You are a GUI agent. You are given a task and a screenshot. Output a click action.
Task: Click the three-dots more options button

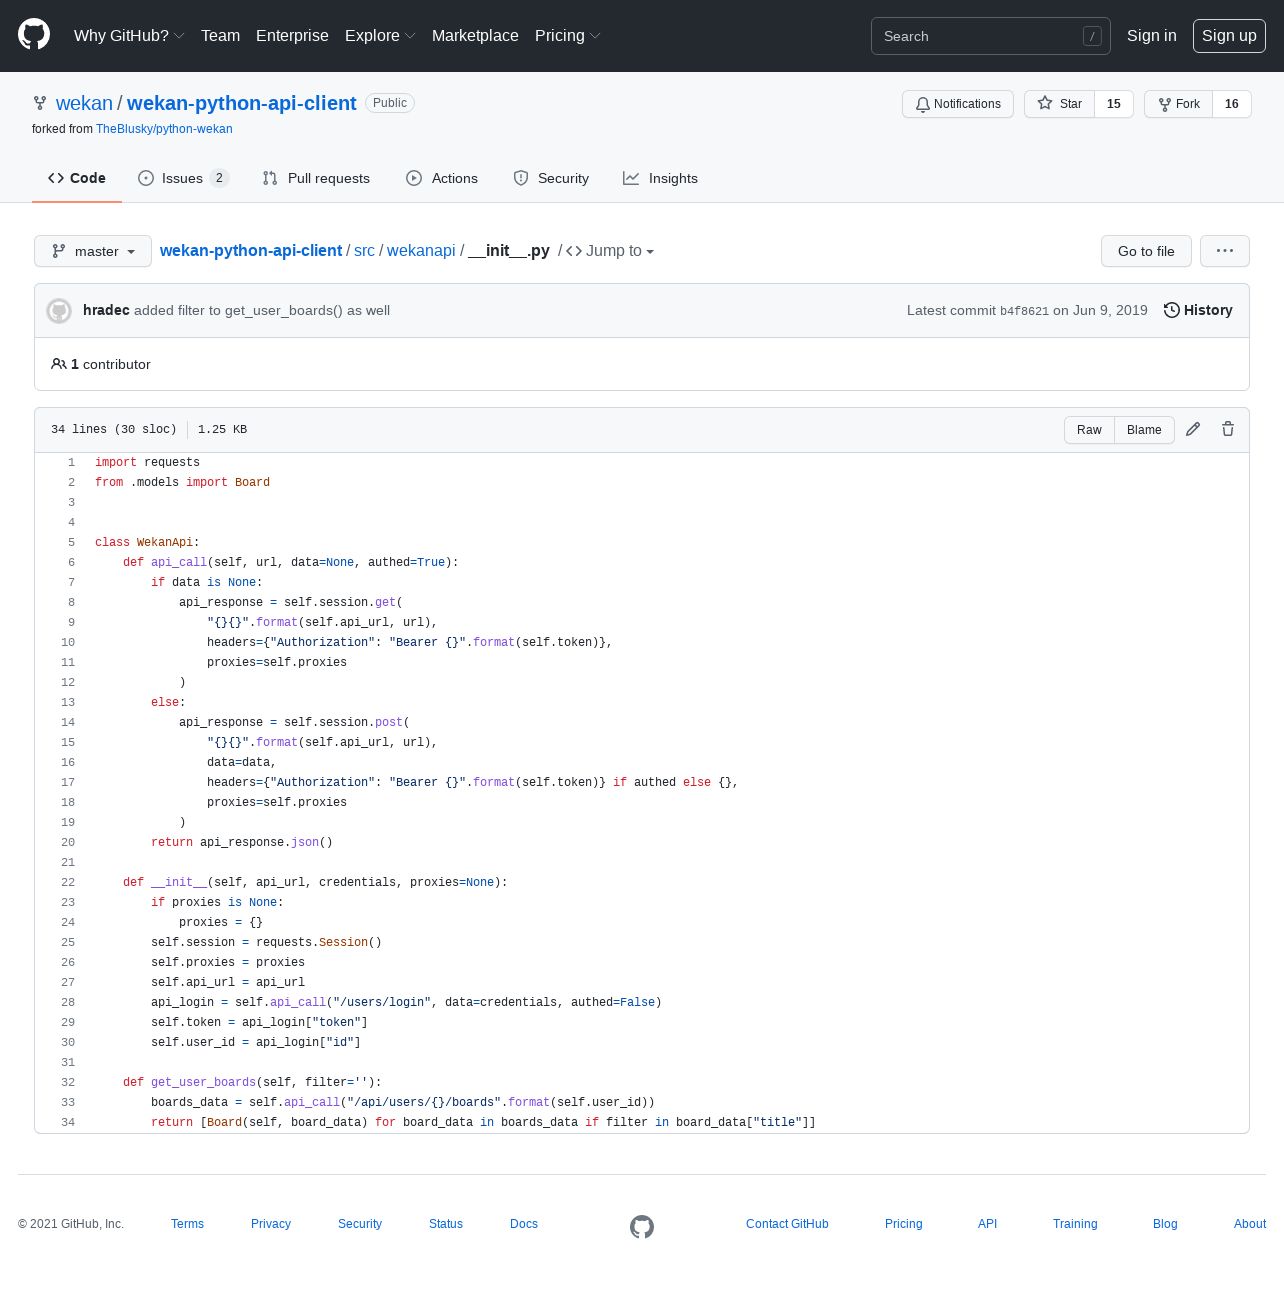click(x=1225, y=251)
